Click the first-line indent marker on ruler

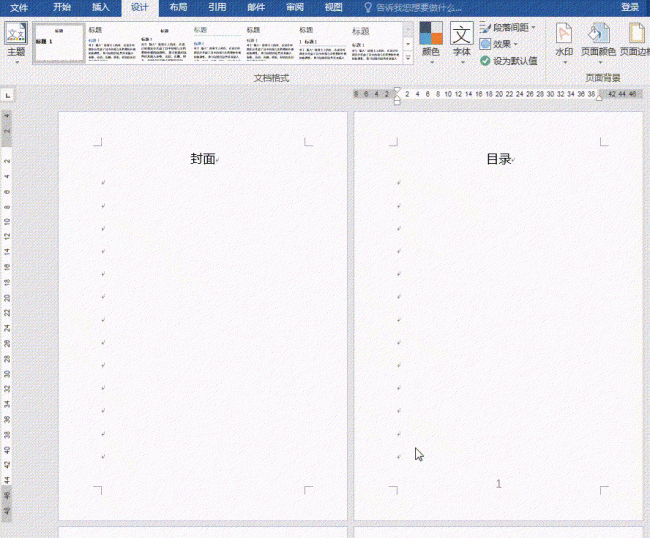397,90
